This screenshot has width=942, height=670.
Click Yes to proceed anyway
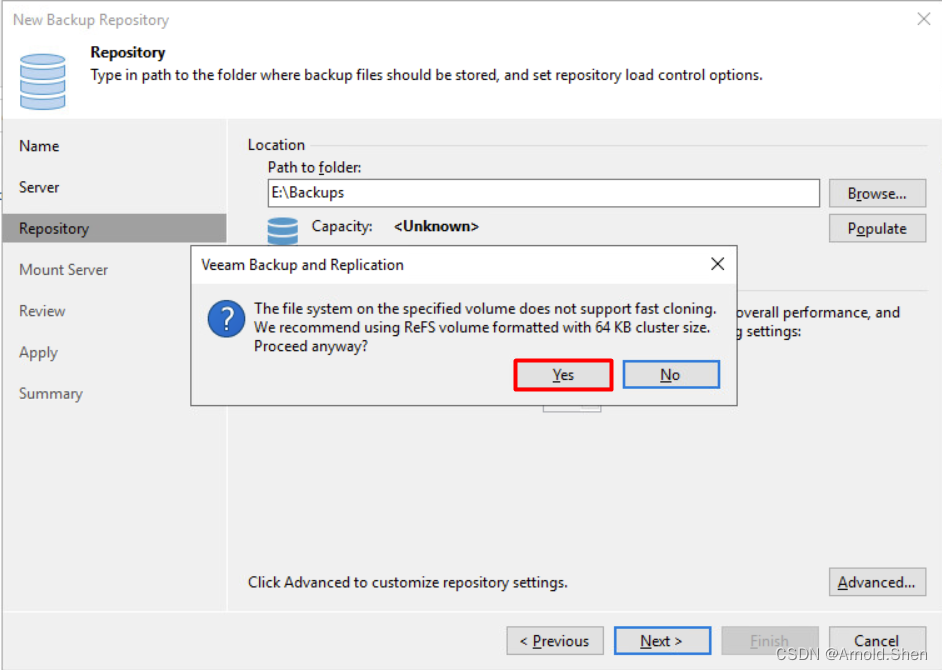click(563, 375)
